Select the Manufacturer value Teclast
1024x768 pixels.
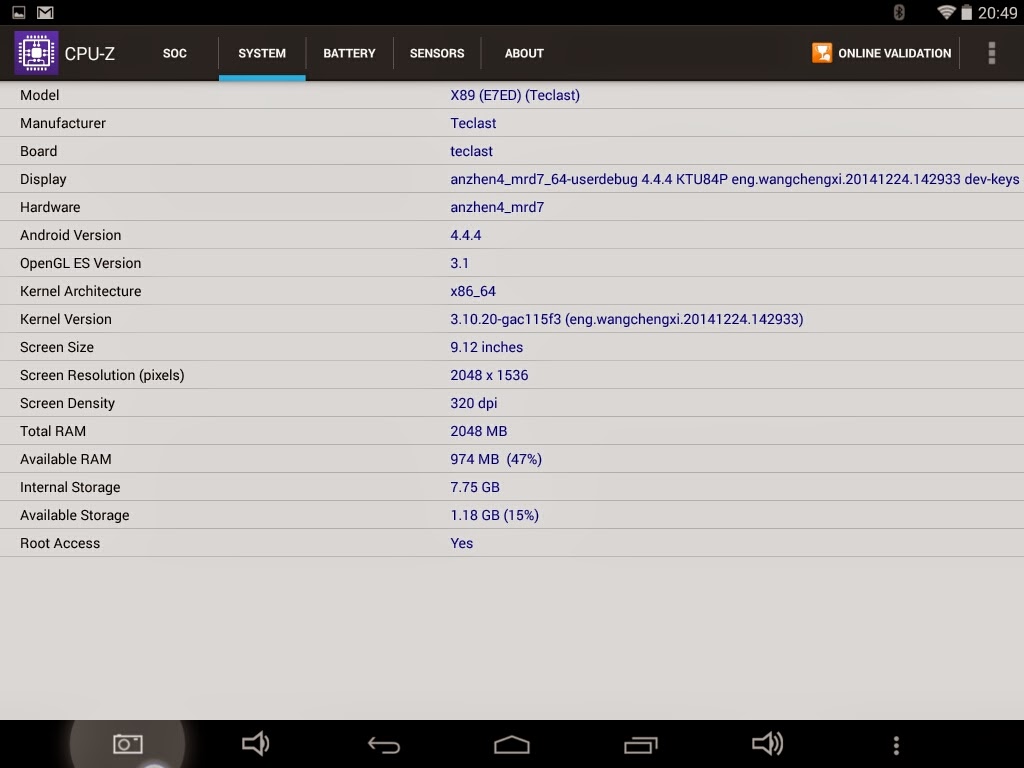473,123
